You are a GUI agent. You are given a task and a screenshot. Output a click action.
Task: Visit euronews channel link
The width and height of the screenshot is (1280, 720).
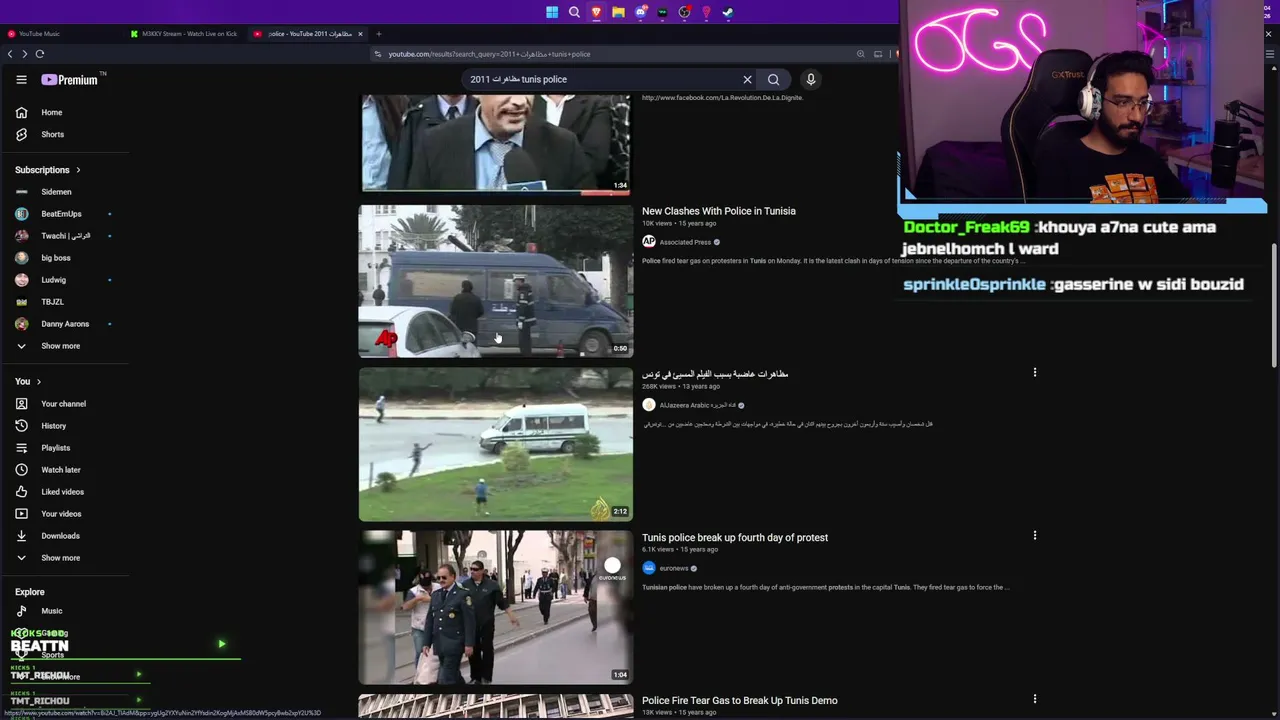pyautogui.click(x=673, y=568)
